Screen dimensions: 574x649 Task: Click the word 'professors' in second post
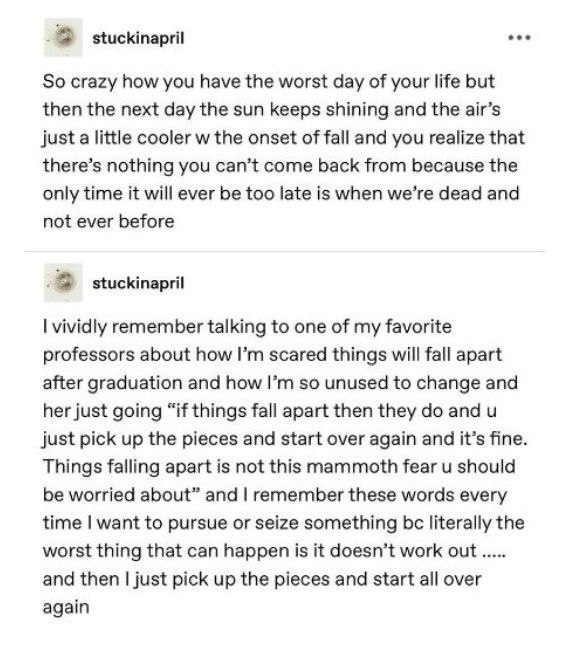(x=89, y=355)
